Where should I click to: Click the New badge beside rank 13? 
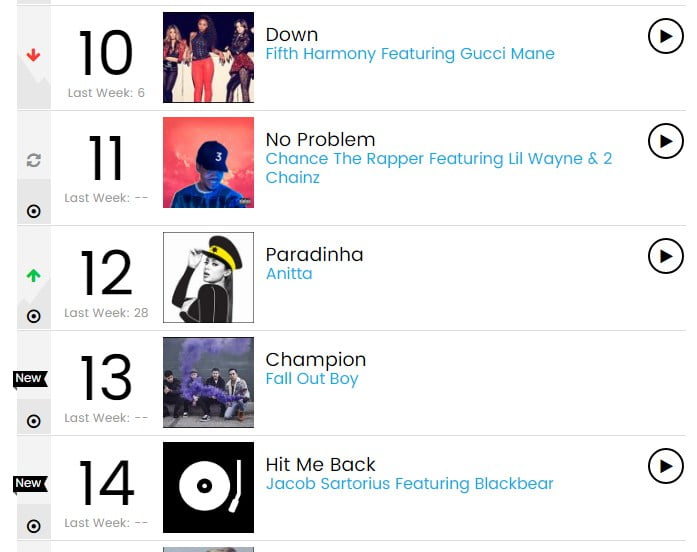[29, 379]
